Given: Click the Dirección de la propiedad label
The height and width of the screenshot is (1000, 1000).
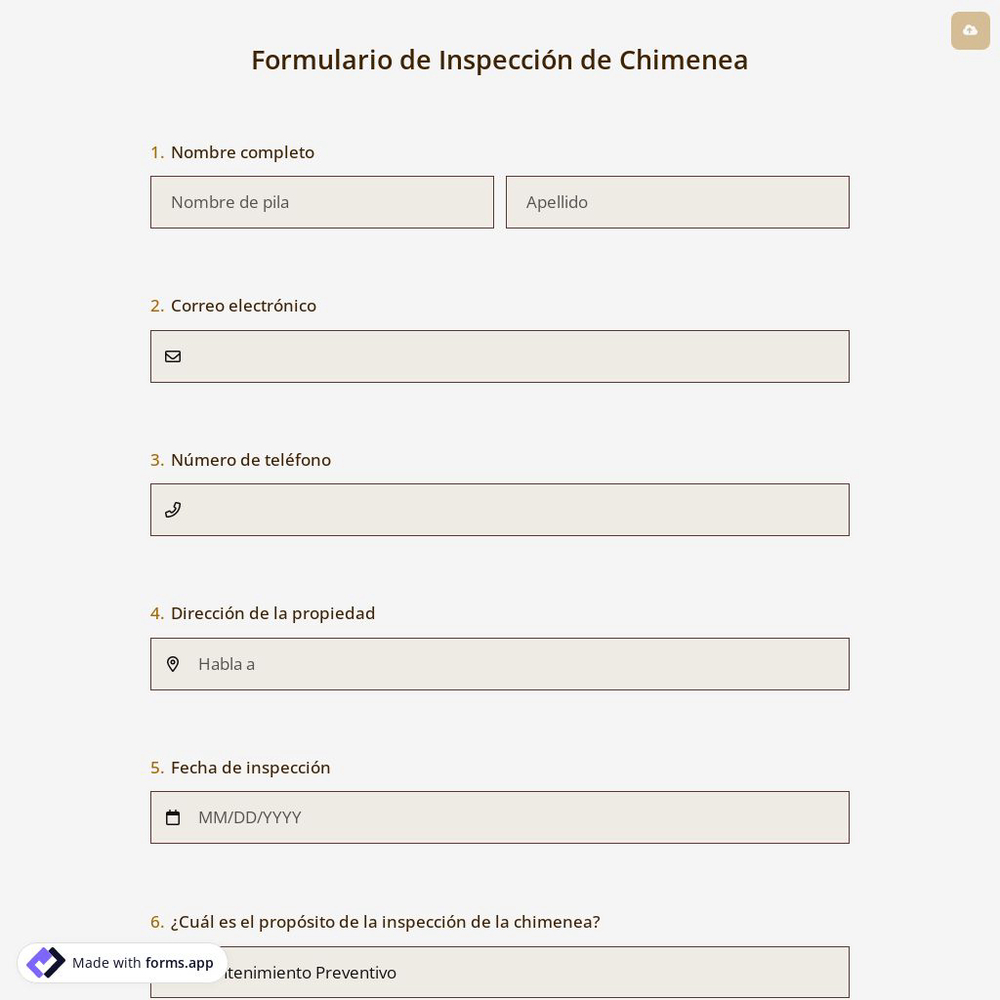Looking at the screenshot, I should 273,613.
